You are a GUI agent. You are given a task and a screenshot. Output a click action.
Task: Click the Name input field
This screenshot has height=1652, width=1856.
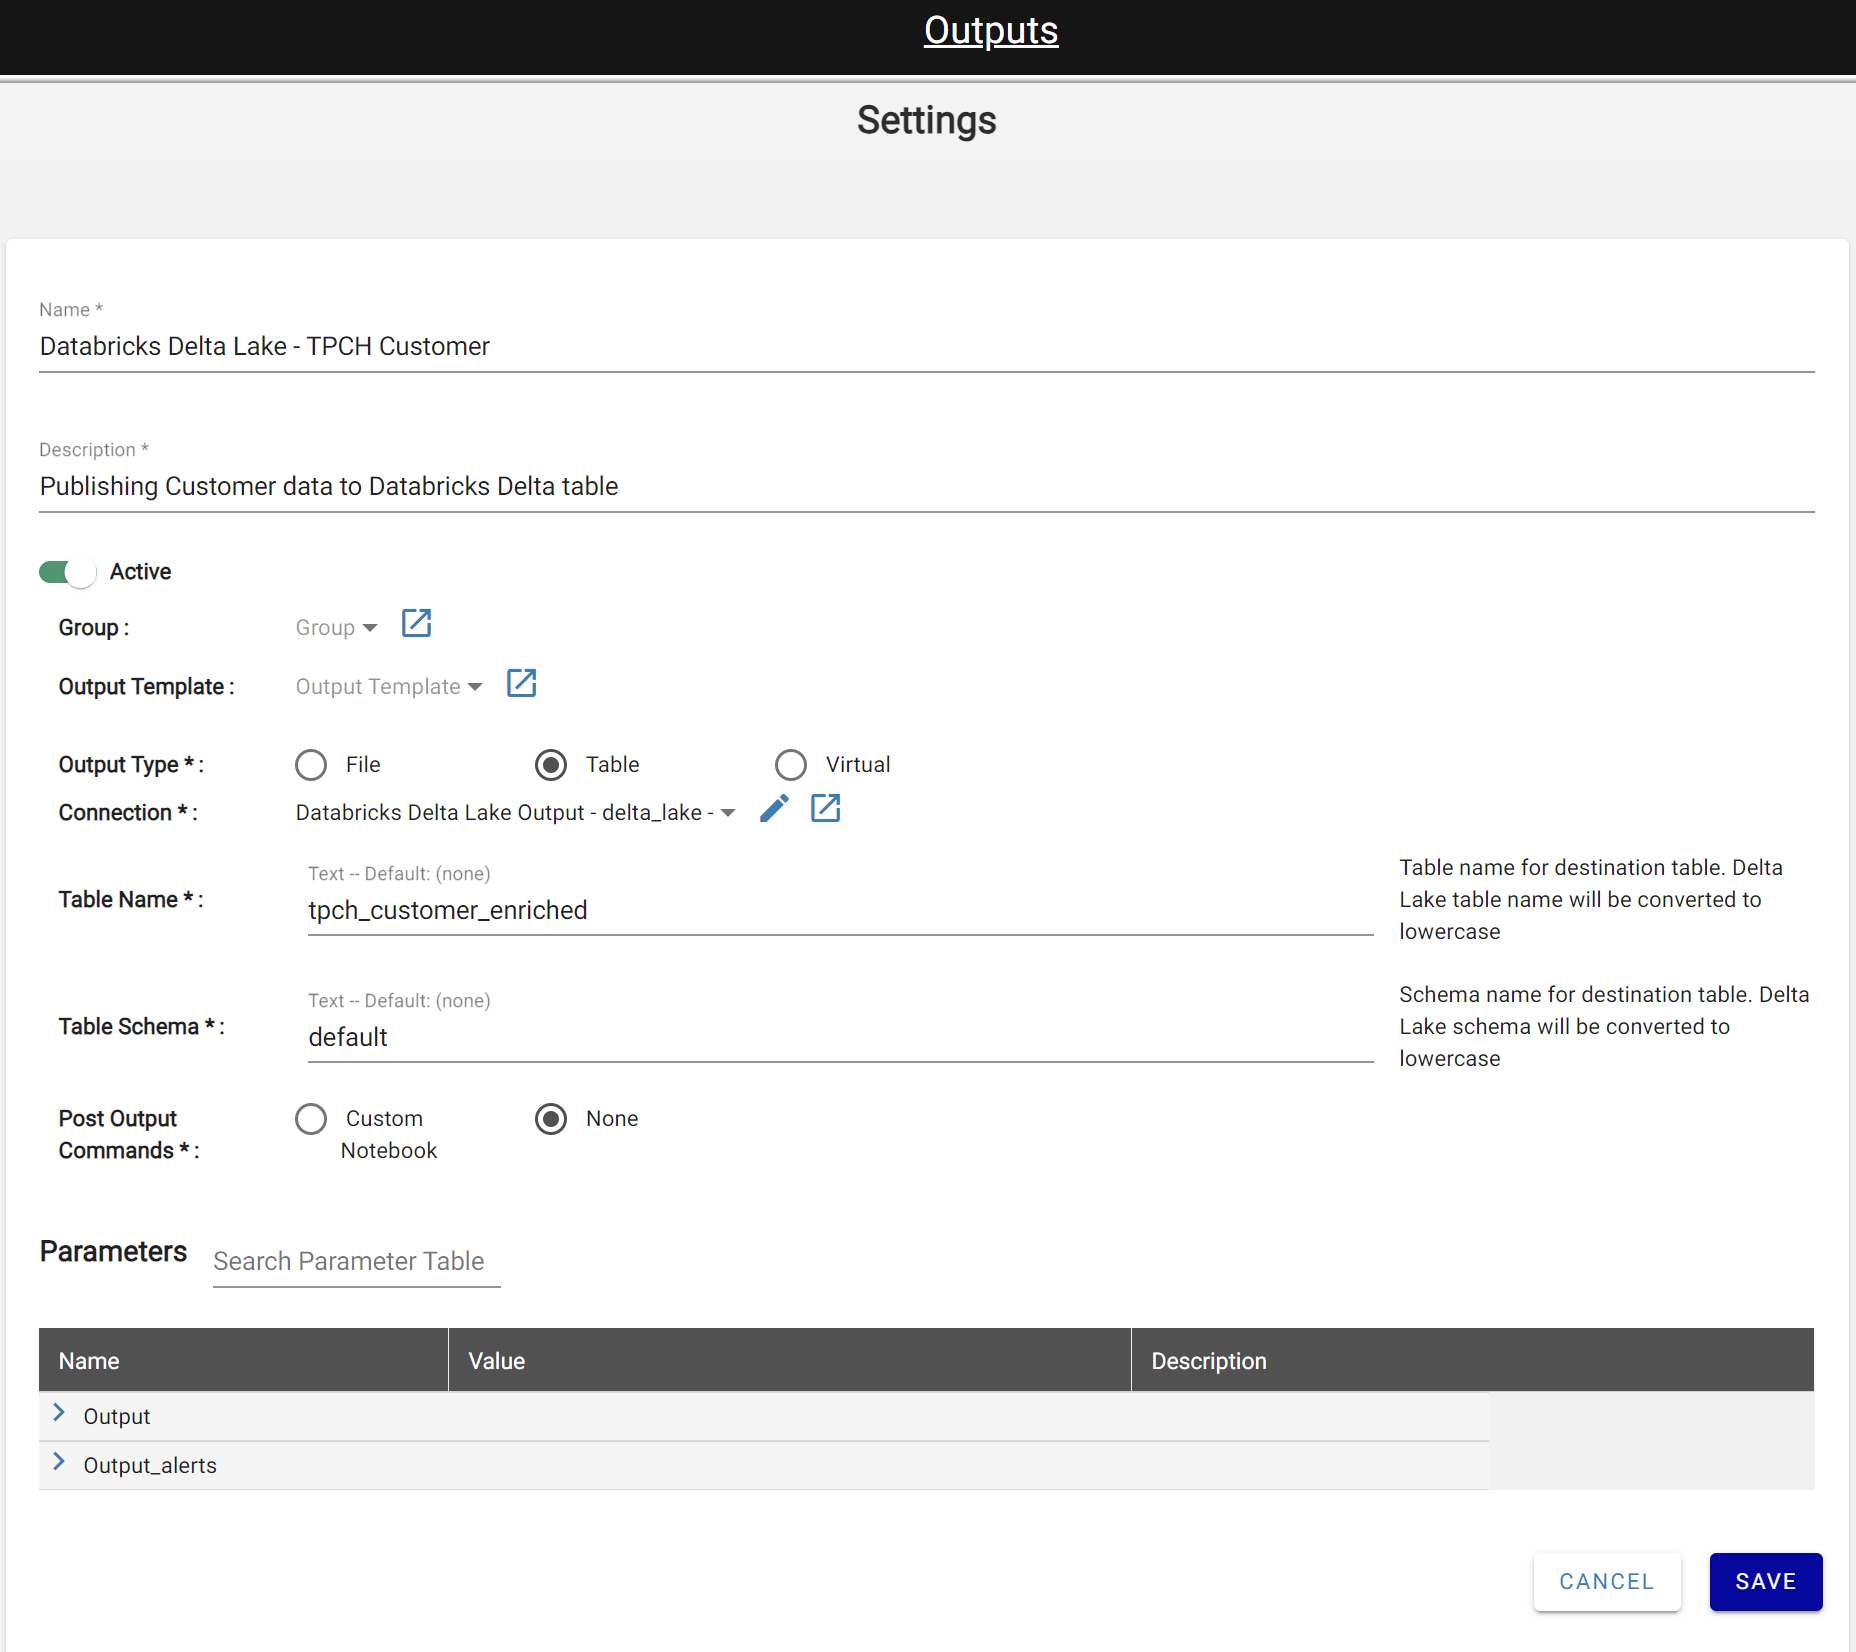927,347
